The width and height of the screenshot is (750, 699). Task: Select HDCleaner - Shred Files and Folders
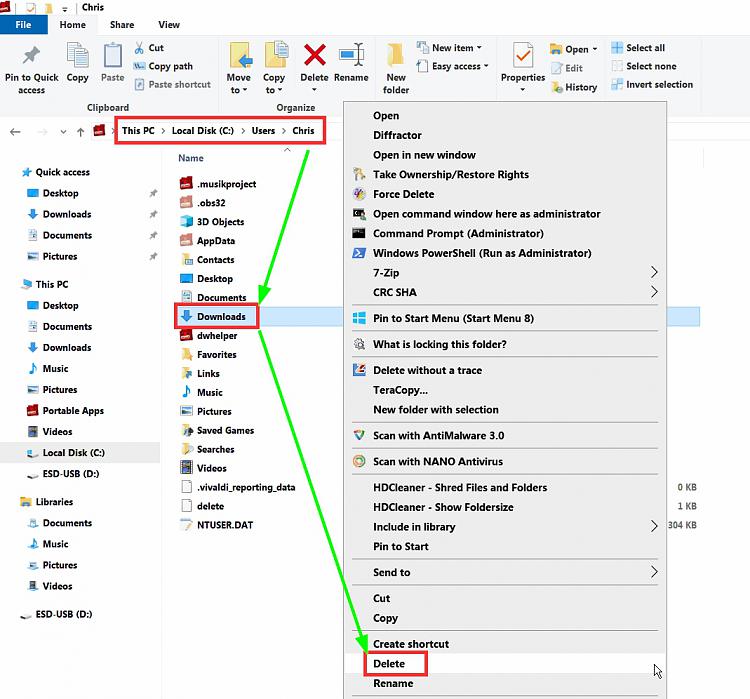tap(505, 487)
